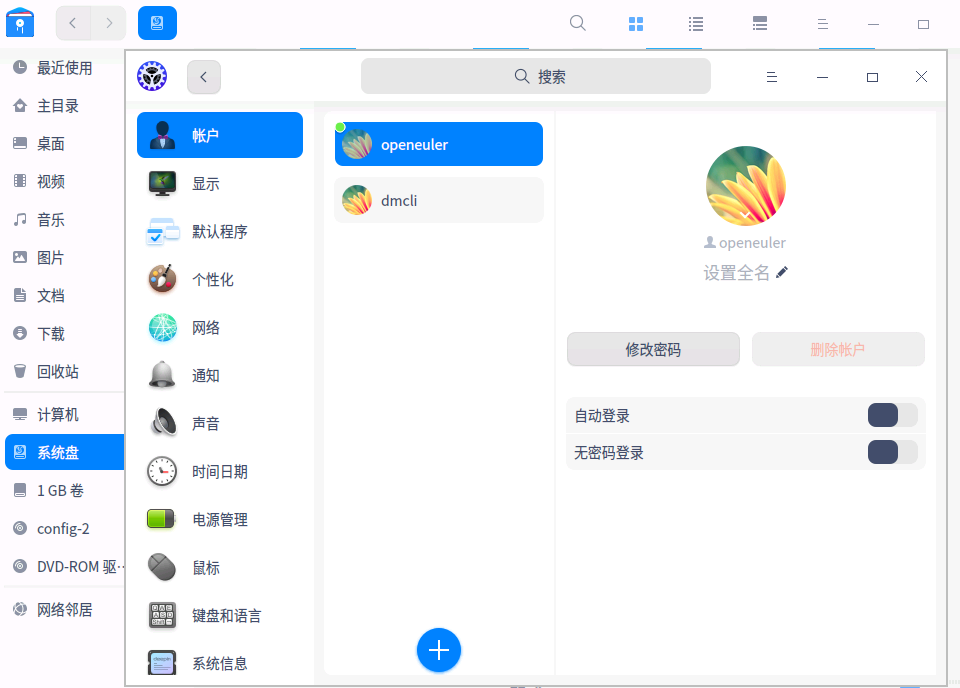Click the 删除帐户 delete account button

[838, 350]
